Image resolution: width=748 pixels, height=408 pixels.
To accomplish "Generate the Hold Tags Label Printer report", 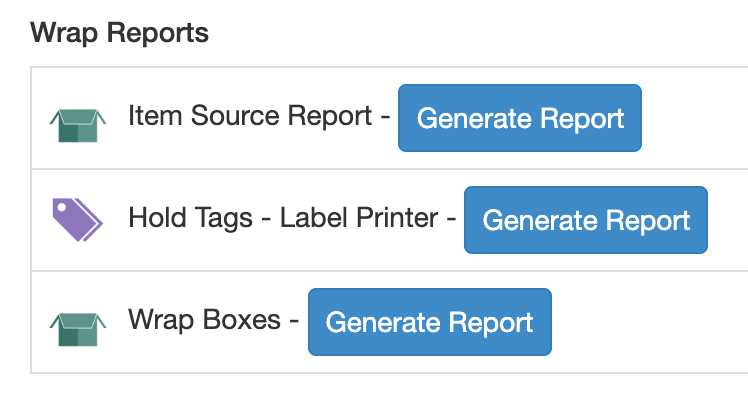I will pyautogui.click(x=586, y=220).
